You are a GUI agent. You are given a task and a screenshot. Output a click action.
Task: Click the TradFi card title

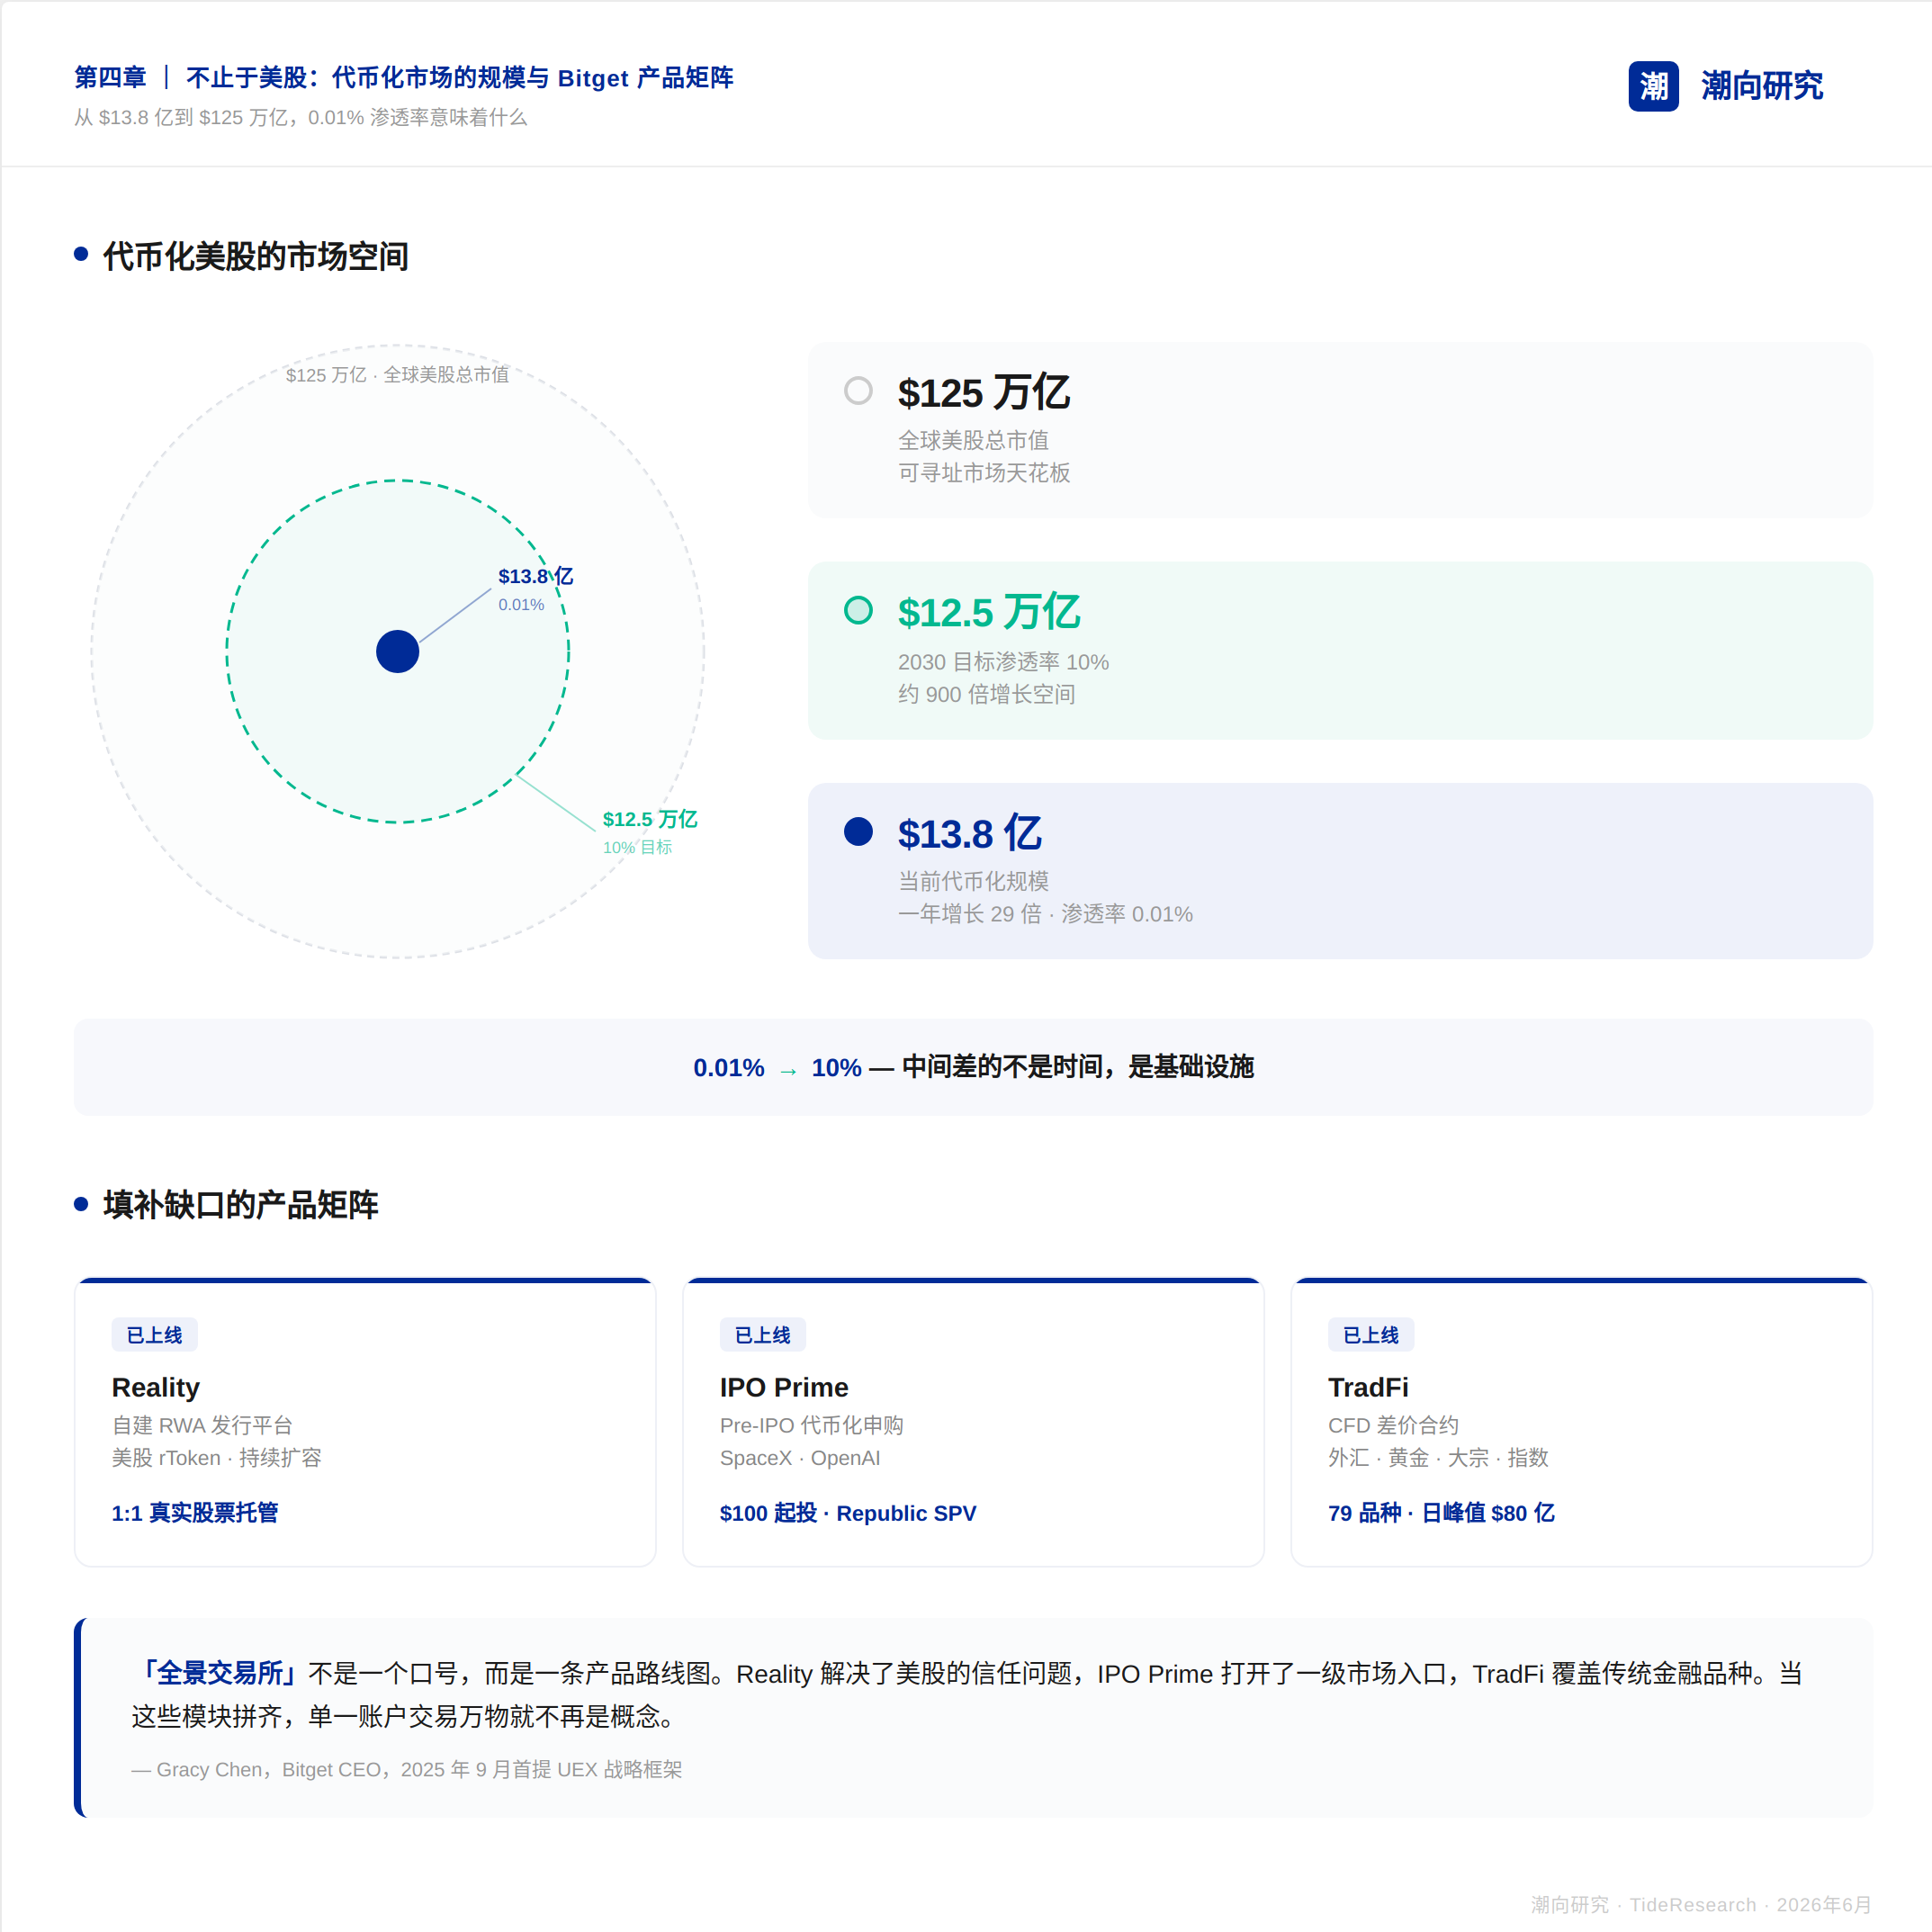click(1368, 1387)
